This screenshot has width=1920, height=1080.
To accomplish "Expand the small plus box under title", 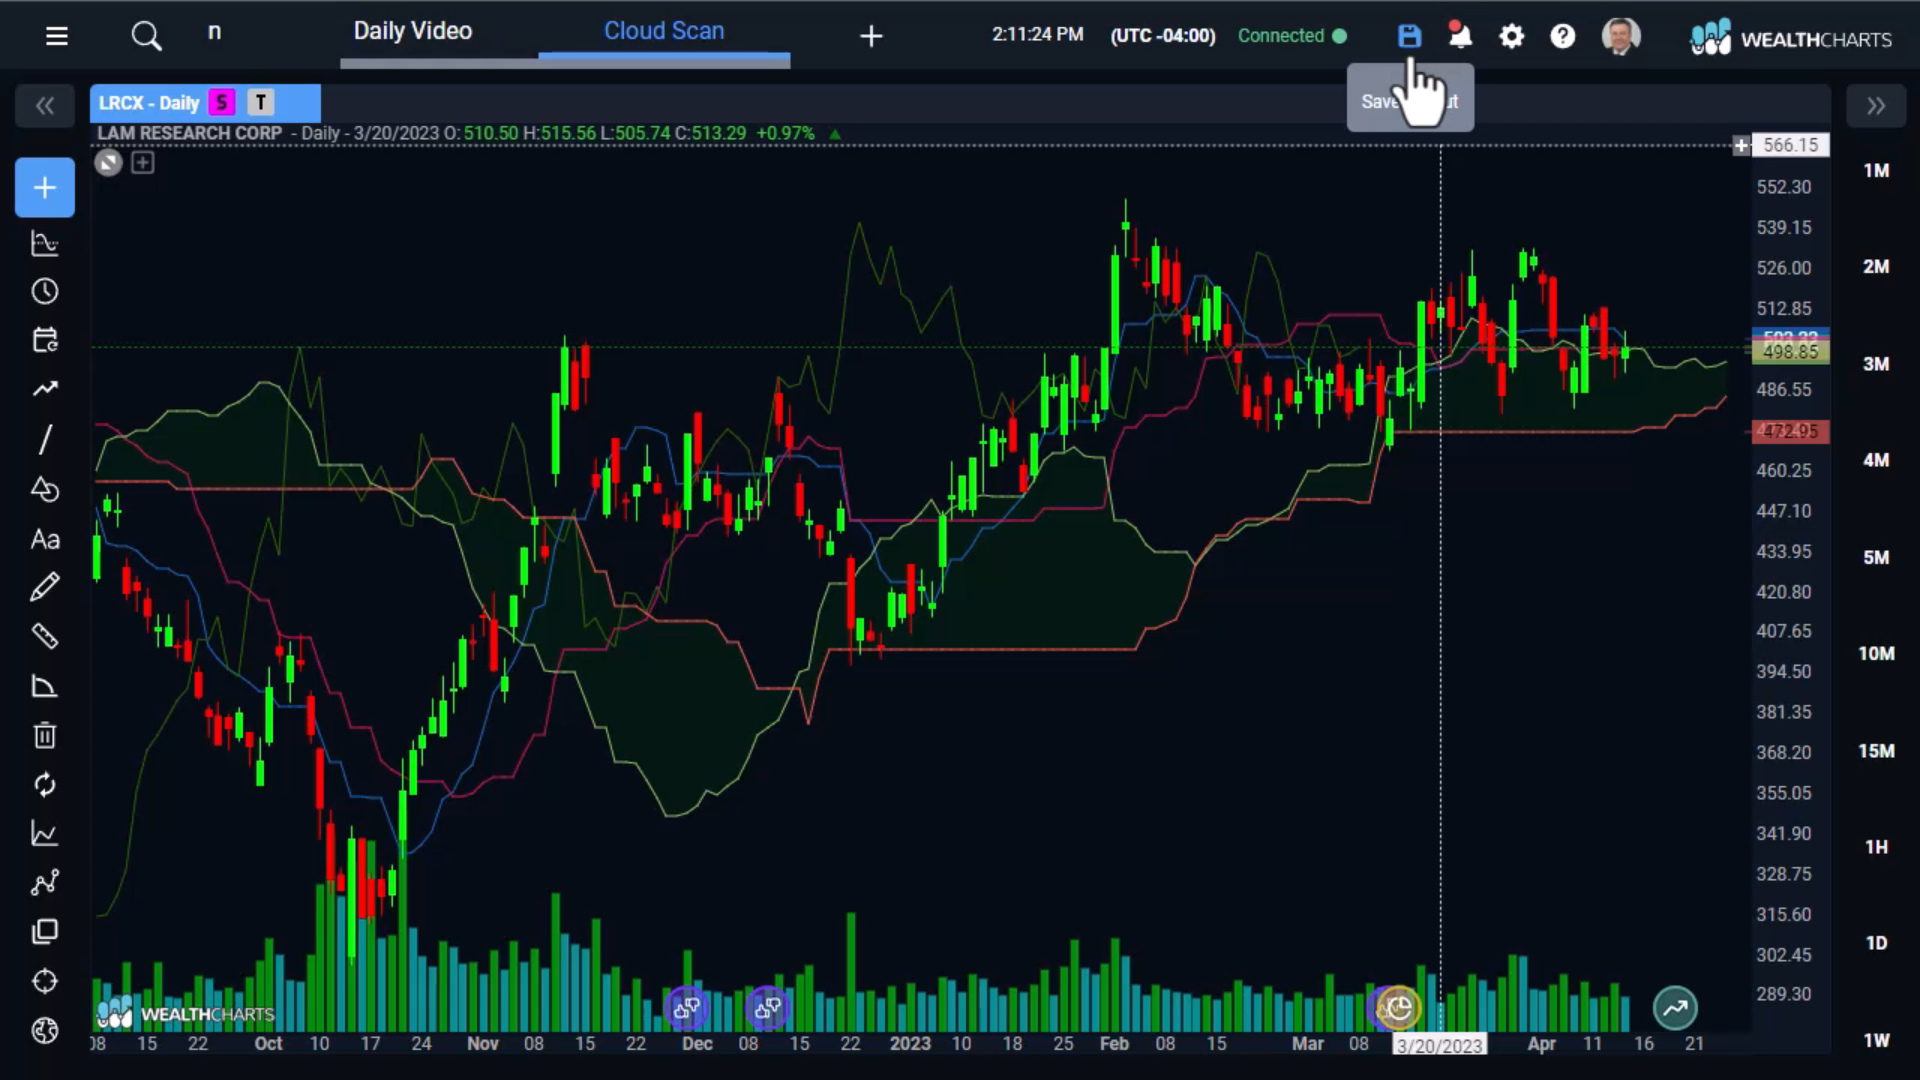I will click(x=143, y=162).
